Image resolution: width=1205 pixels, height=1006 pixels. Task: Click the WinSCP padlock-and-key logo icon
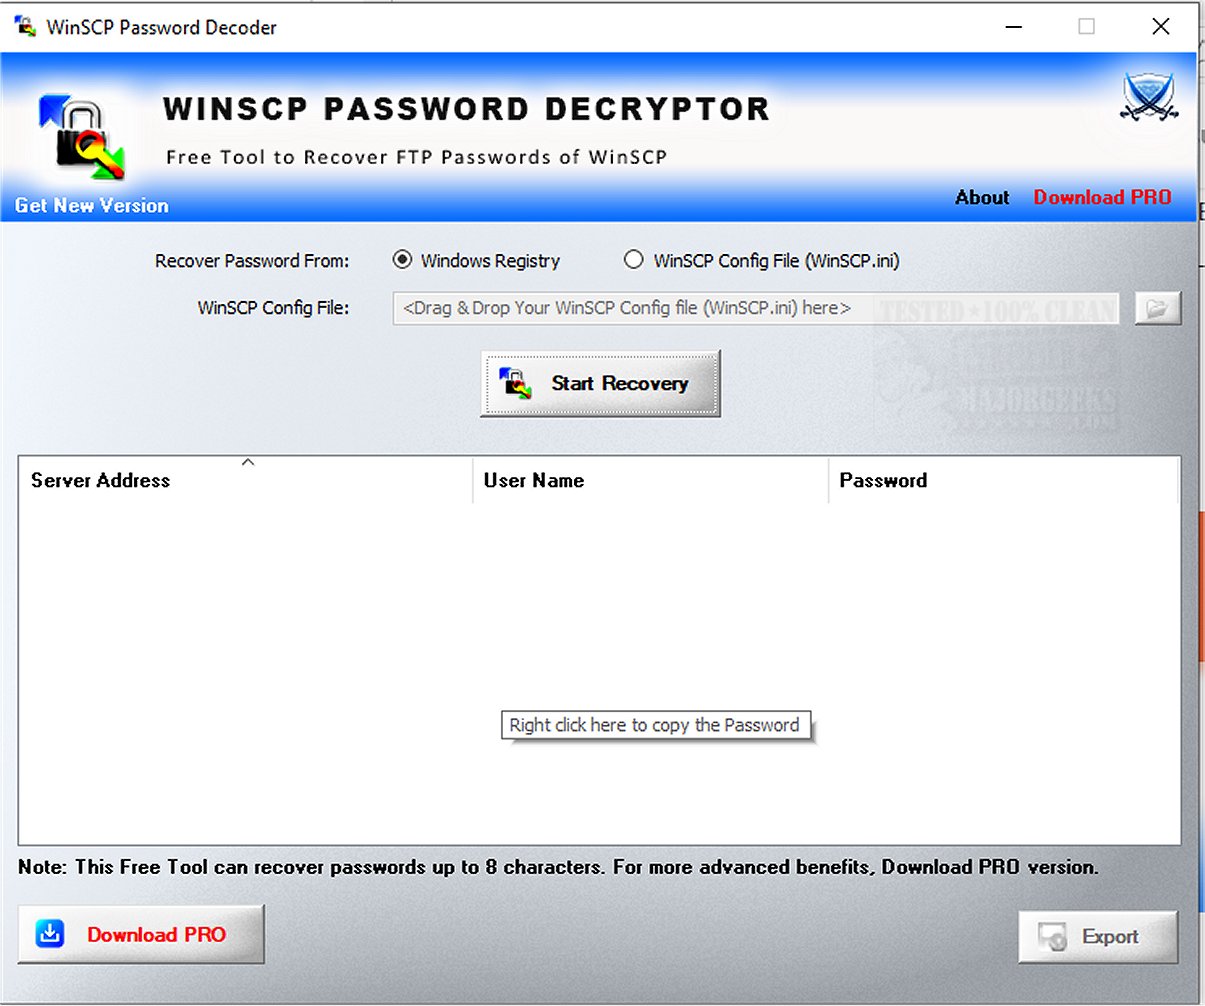click(x=82, y=138)
